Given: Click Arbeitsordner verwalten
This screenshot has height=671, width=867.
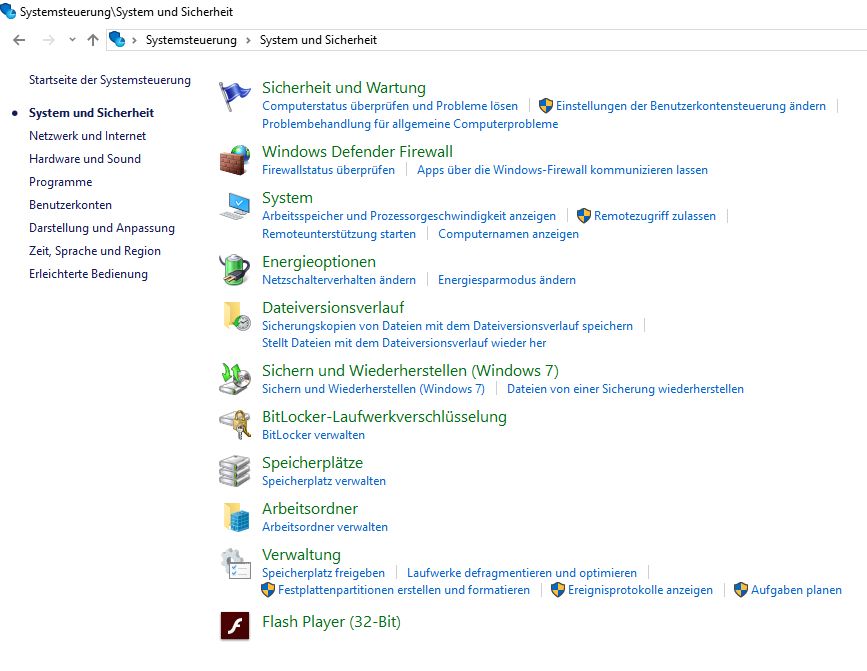Looking at the screenshot, I should click(325, 527).
